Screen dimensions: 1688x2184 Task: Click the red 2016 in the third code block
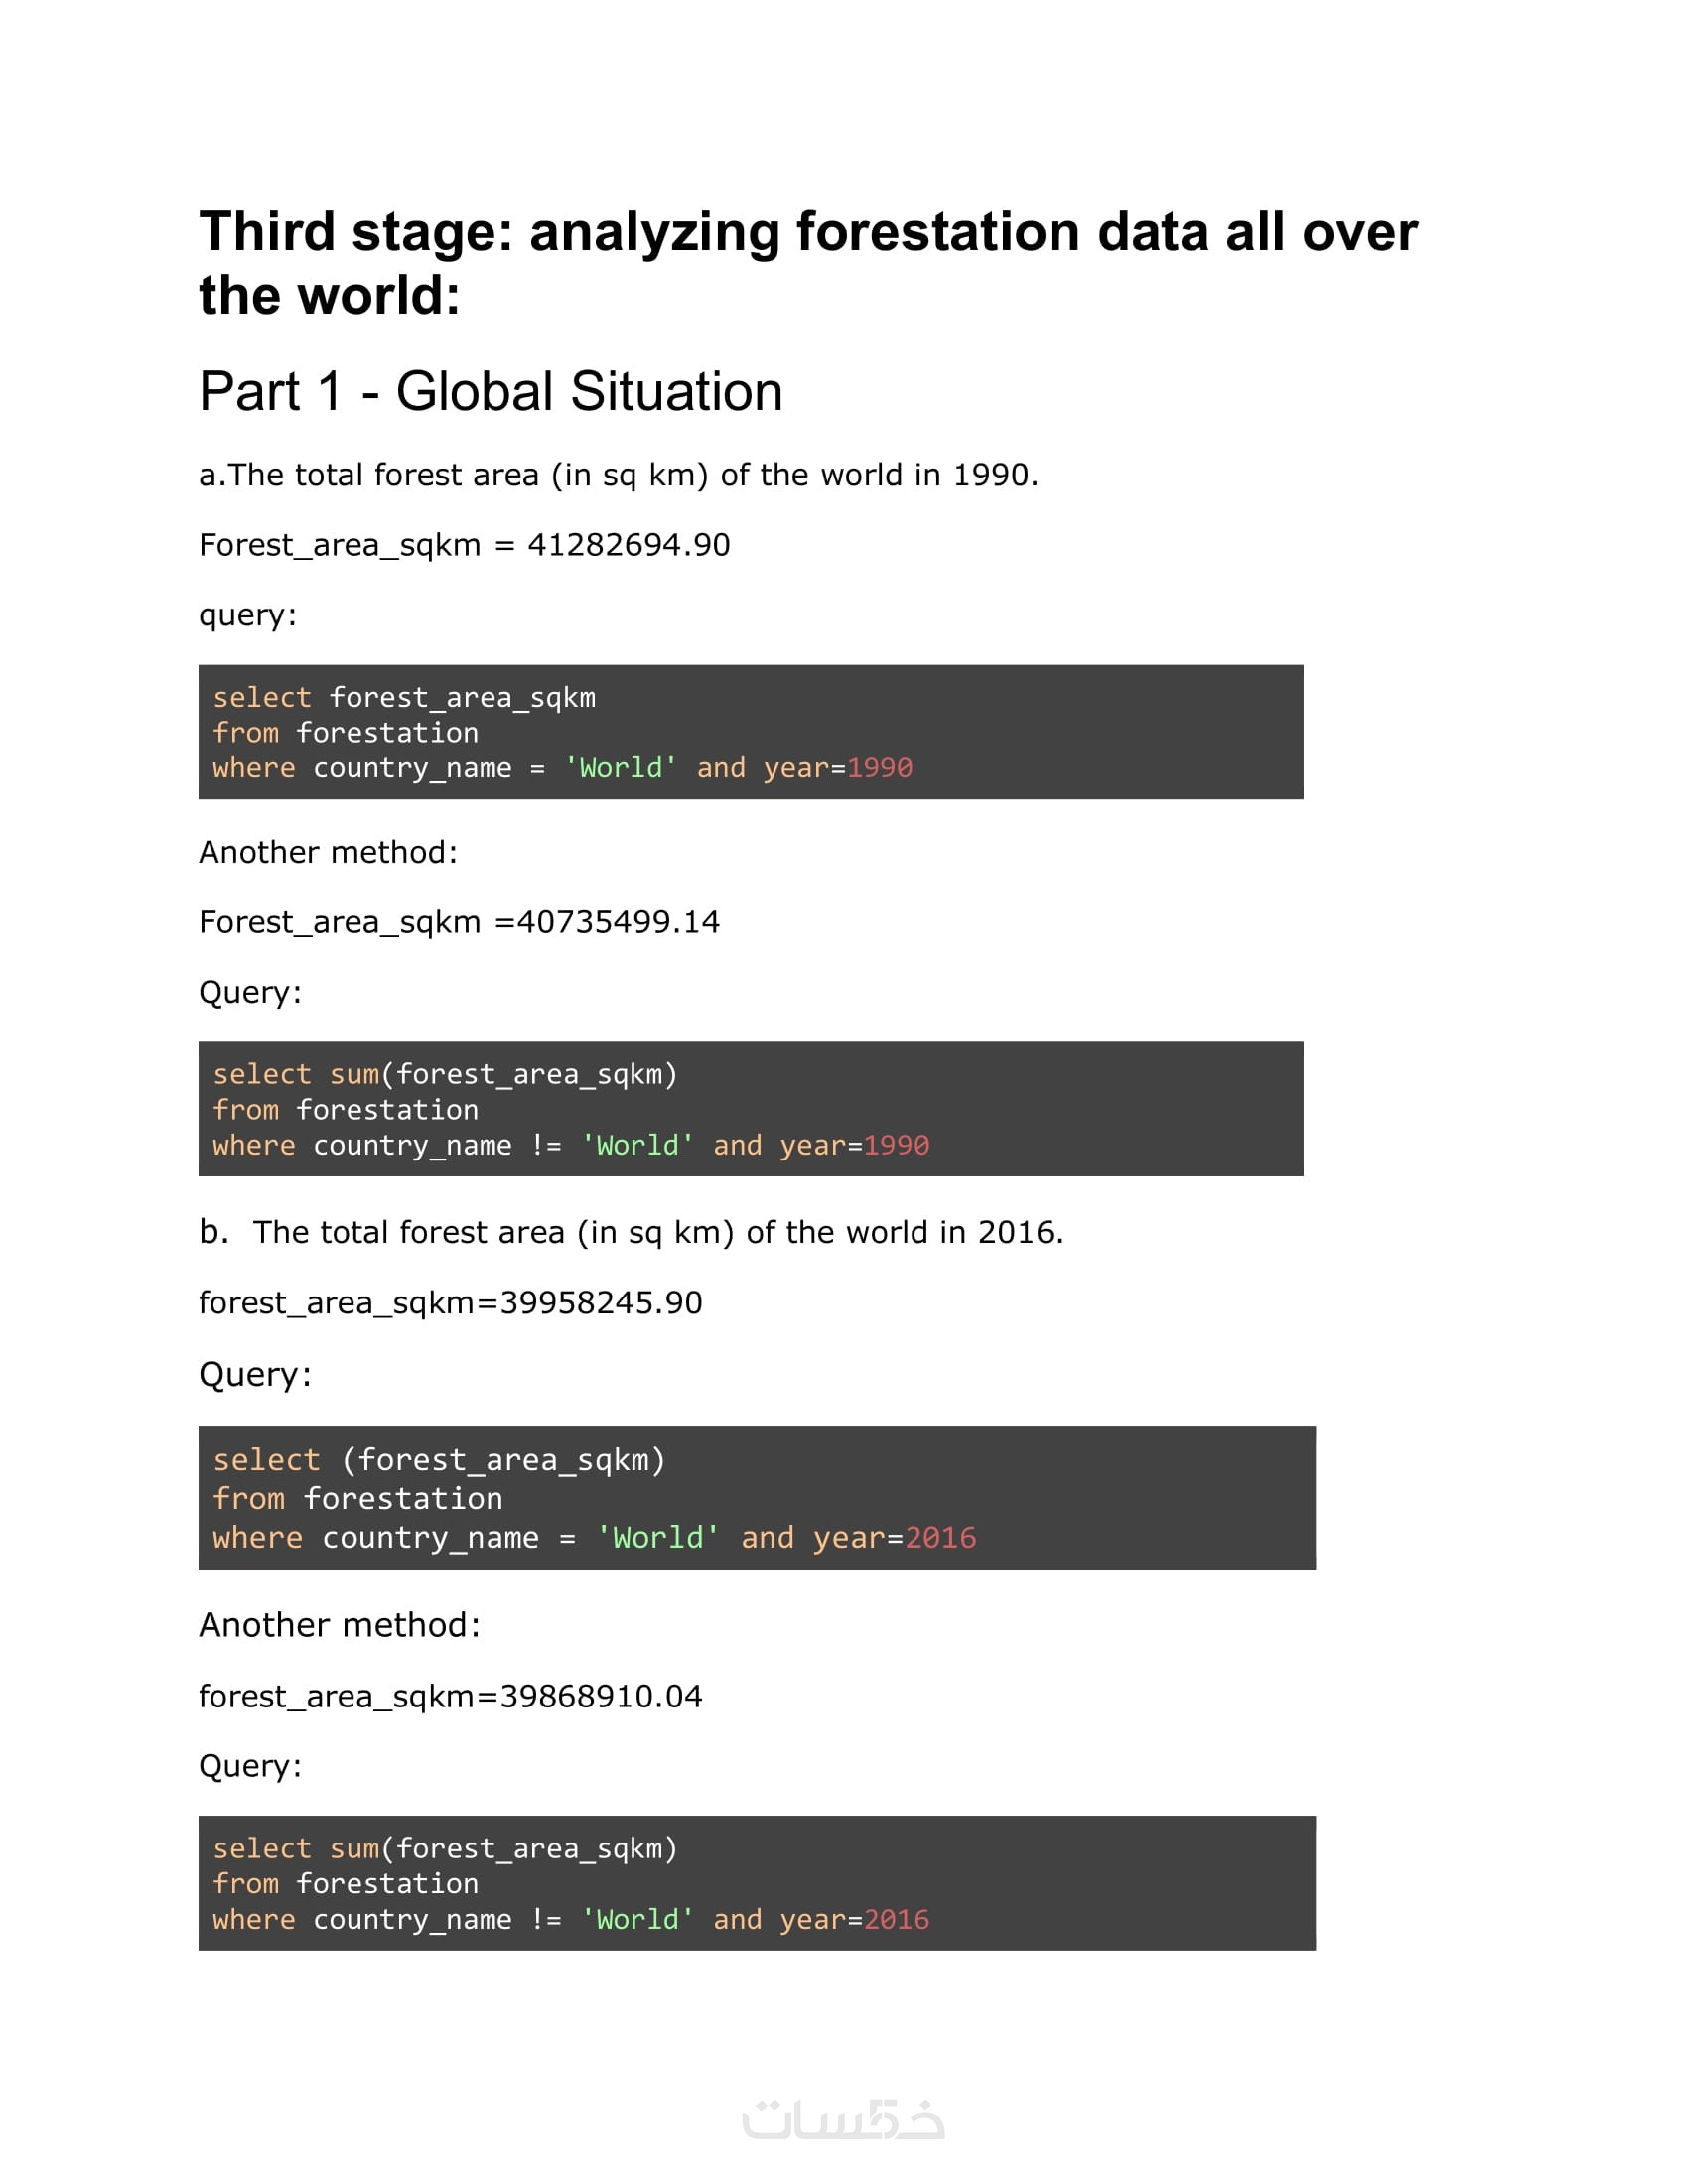pyautogui.click(x=940, y=1537)
